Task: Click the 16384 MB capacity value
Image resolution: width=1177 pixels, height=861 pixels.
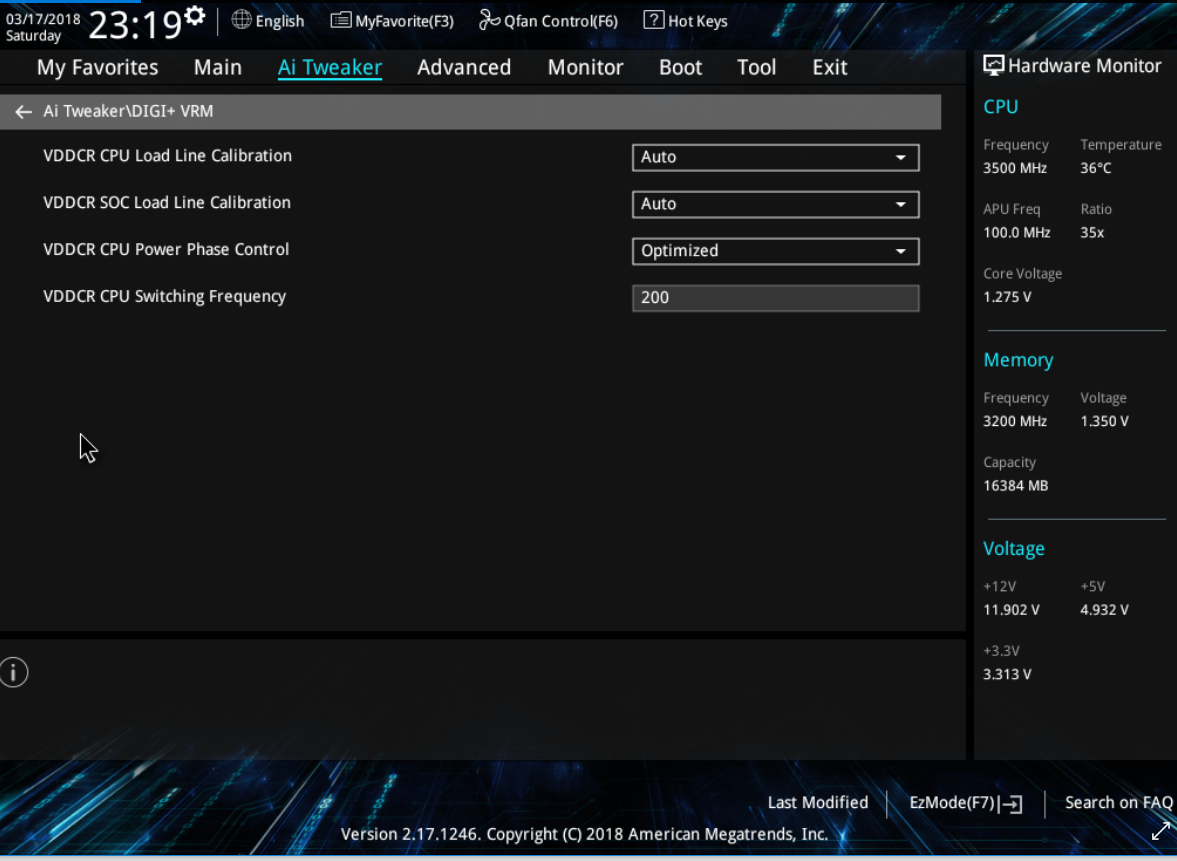Action: [1016, 486]
